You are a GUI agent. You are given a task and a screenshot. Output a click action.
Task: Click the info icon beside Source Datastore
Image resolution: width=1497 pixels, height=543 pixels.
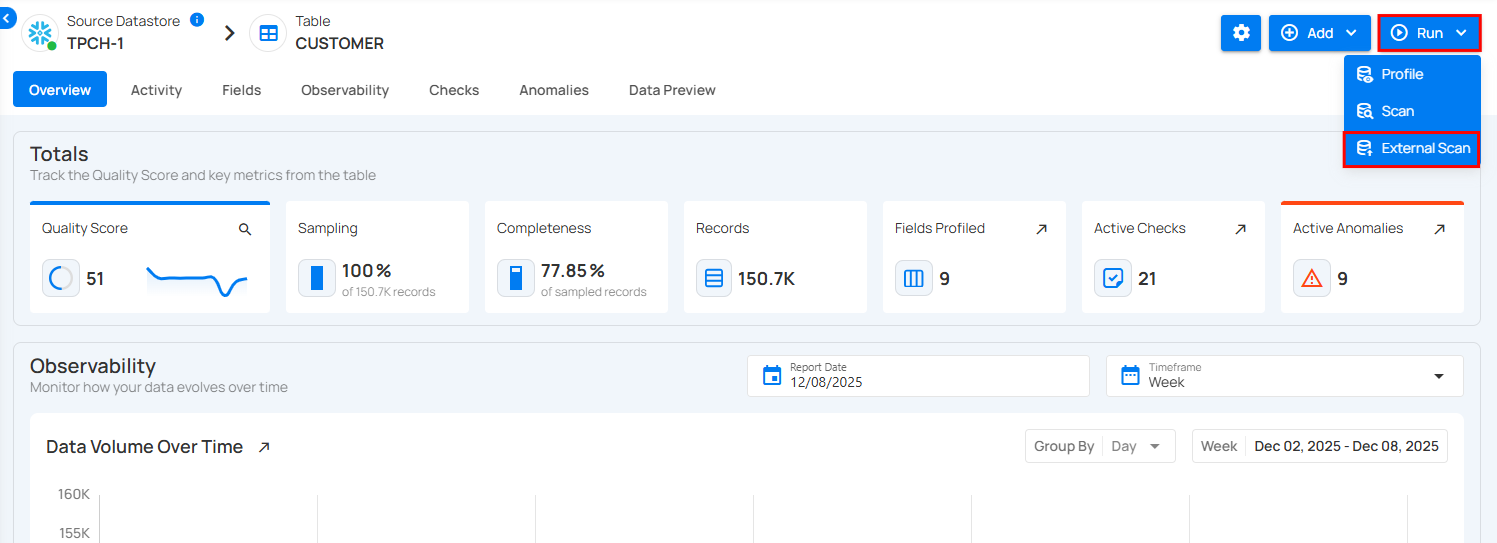[197, 20]
